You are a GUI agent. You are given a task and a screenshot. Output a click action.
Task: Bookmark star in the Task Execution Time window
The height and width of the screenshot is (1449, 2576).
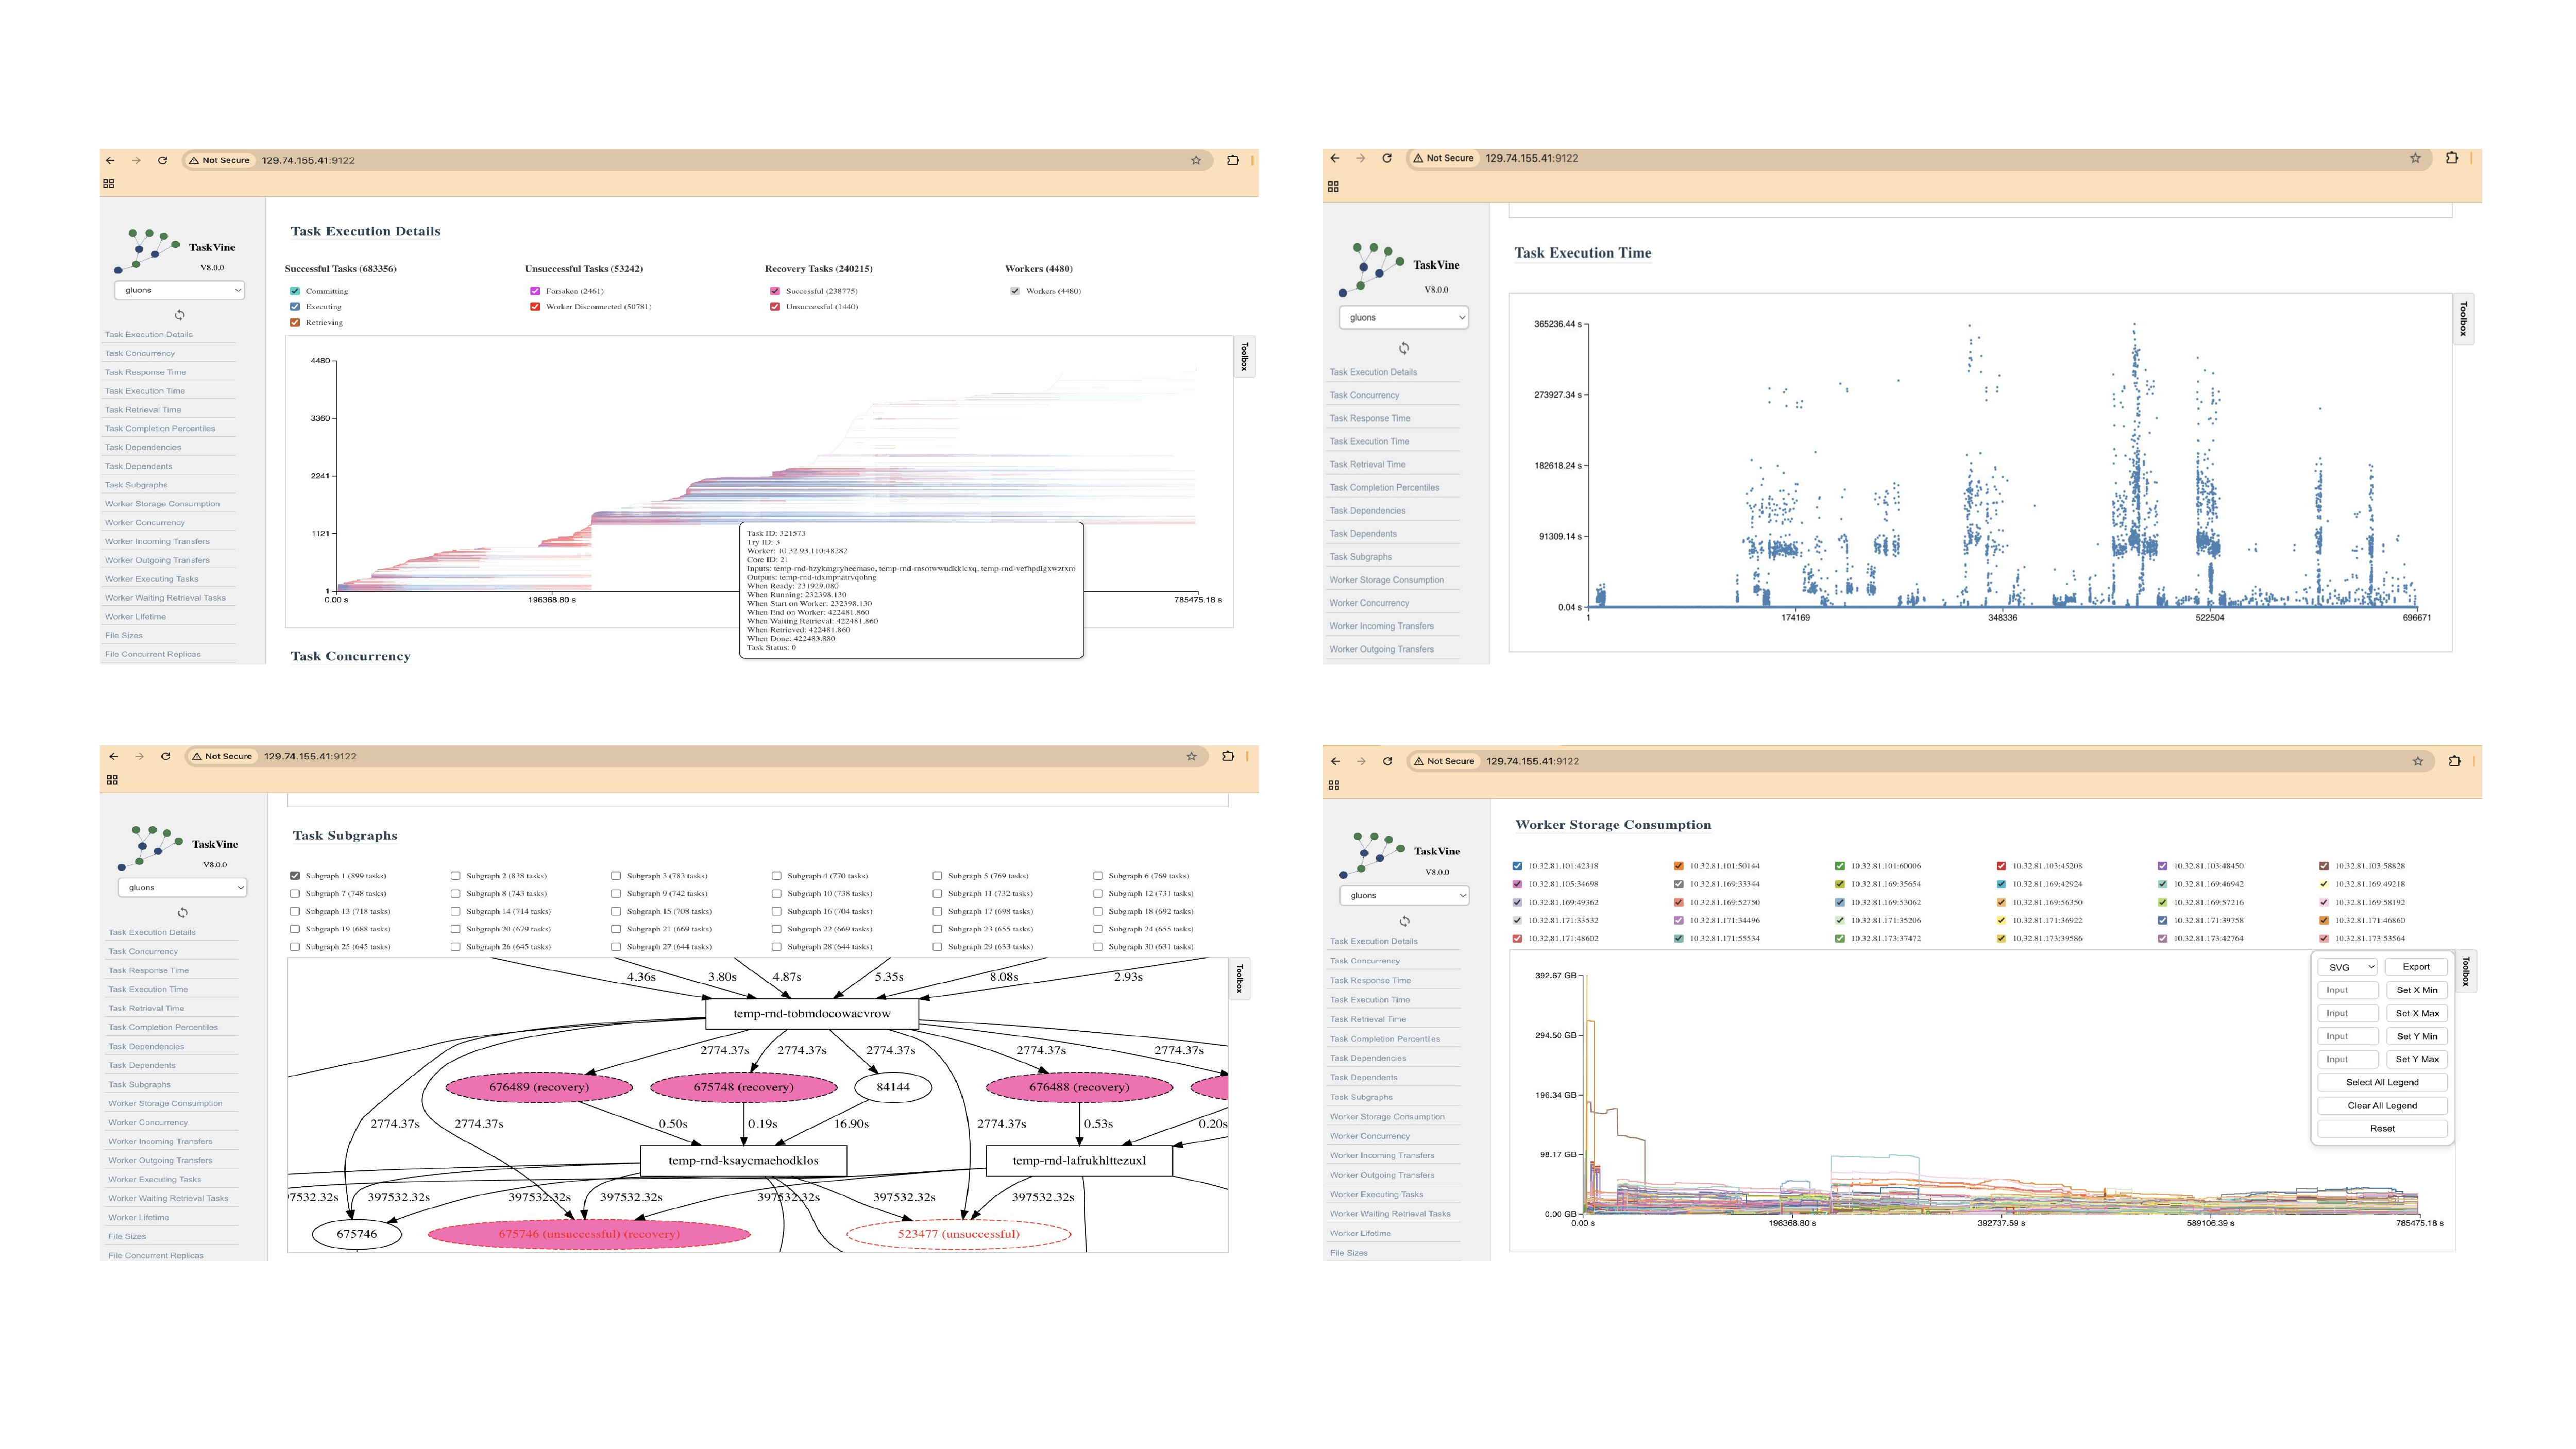tap(2415, 158)
